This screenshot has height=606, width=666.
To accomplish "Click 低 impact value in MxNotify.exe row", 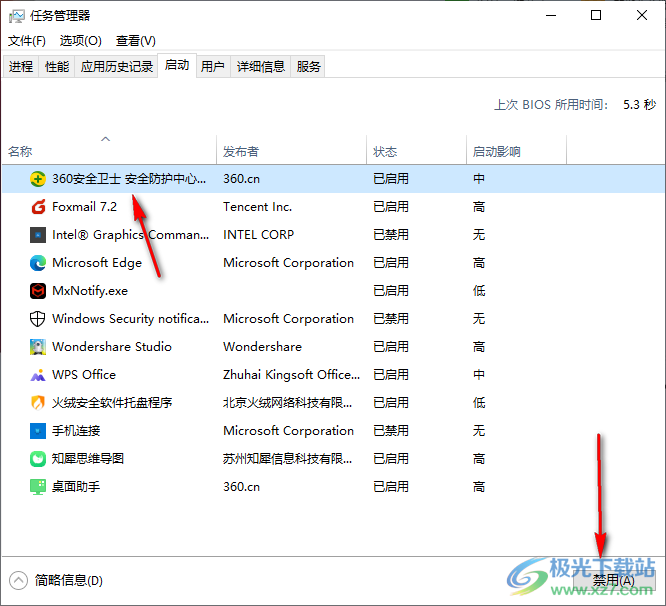I will click(479, 291).
